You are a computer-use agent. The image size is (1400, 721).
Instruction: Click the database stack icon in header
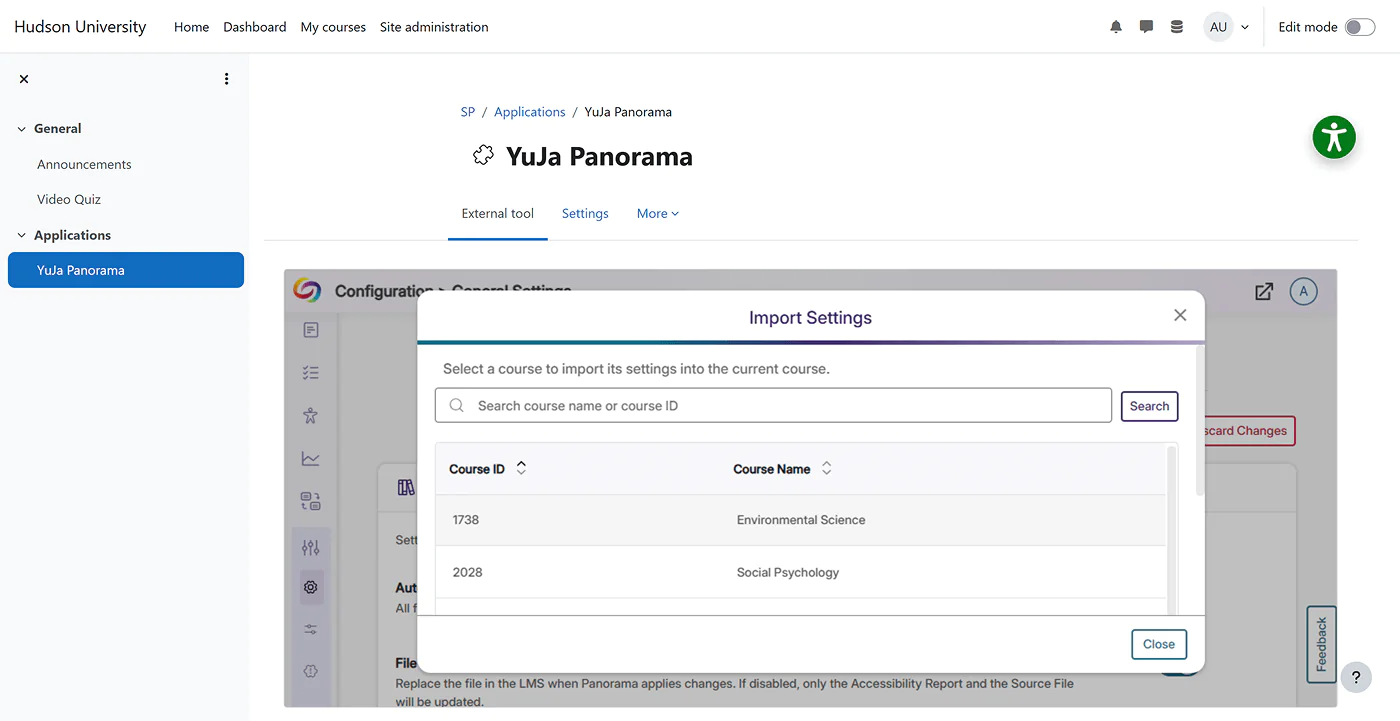tap(1177, 27)
